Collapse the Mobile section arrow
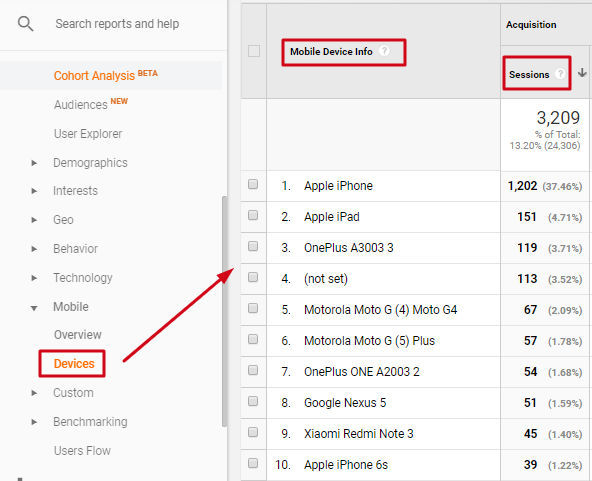The image size is (592, 481). pos(34,308)
